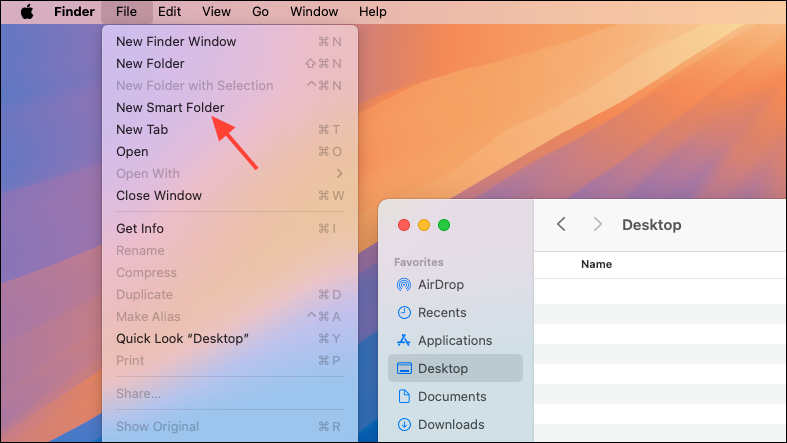Open the Go menu
787x443 pixels.
[260, 12]
